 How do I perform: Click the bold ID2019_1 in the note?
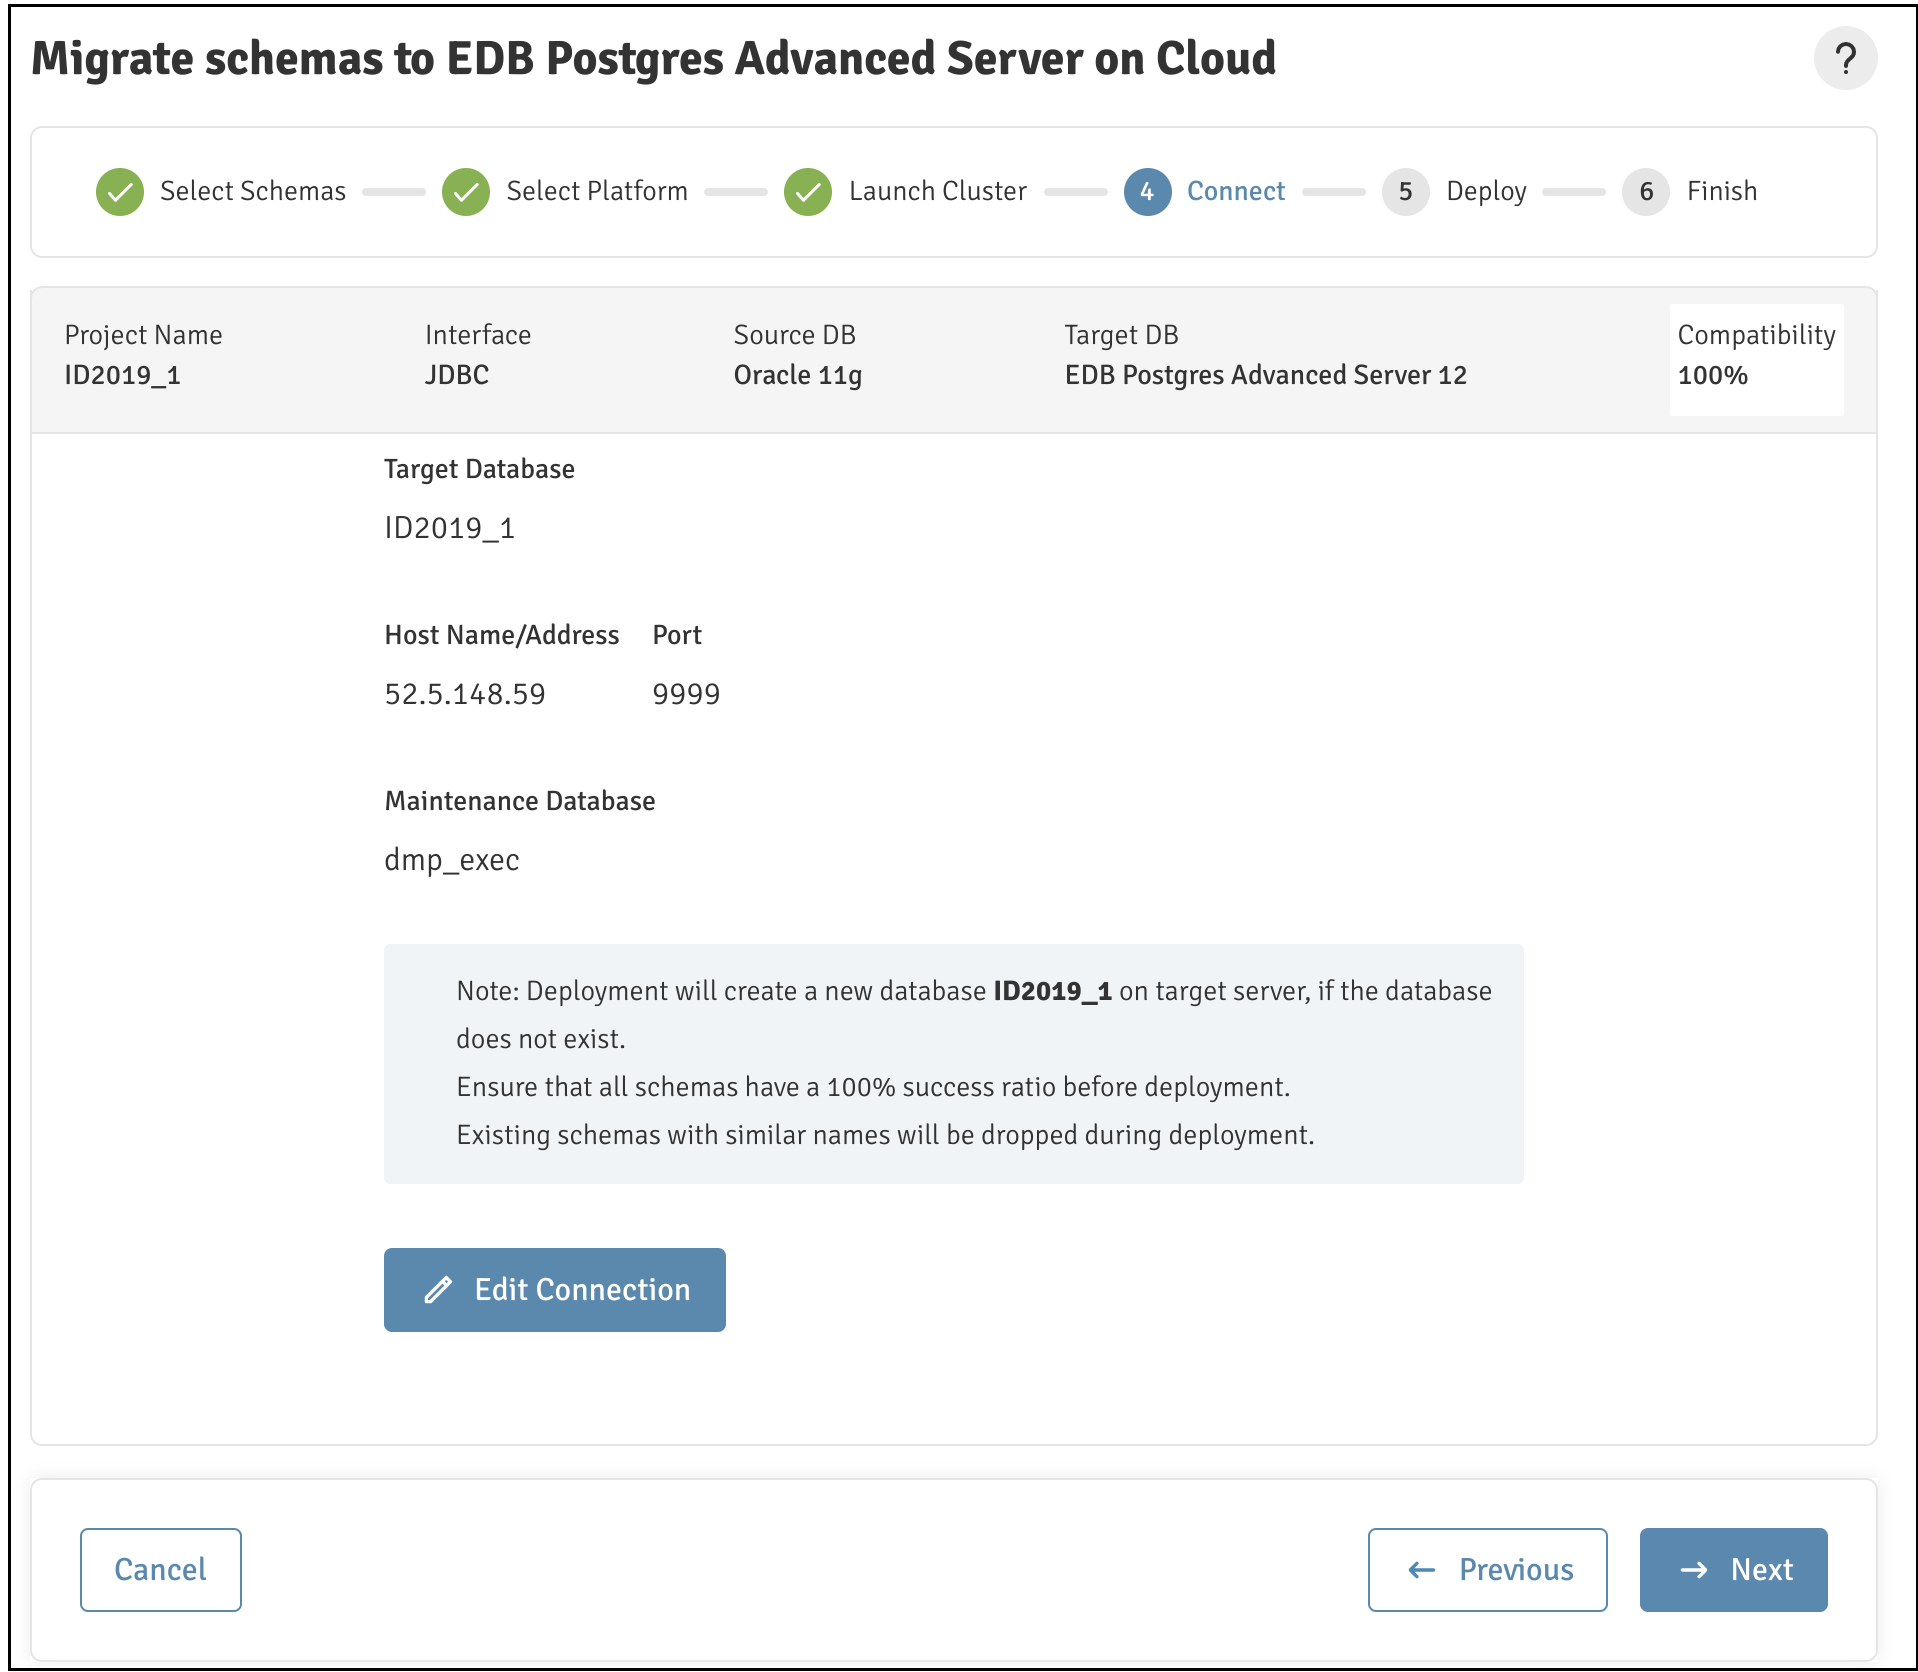[1053, 991]
